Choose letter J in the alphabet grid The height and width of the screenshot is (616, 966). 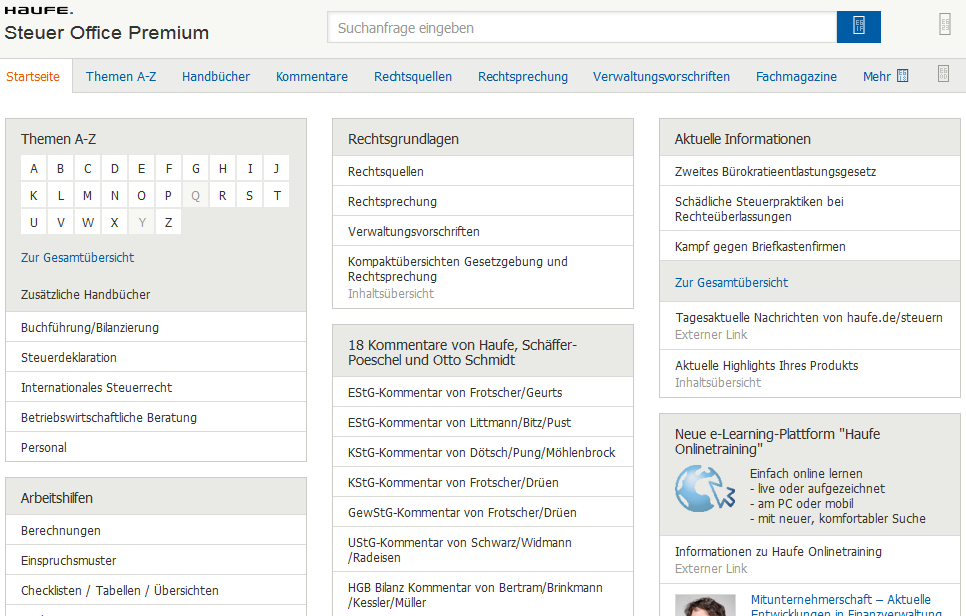(x=277, y=168)
